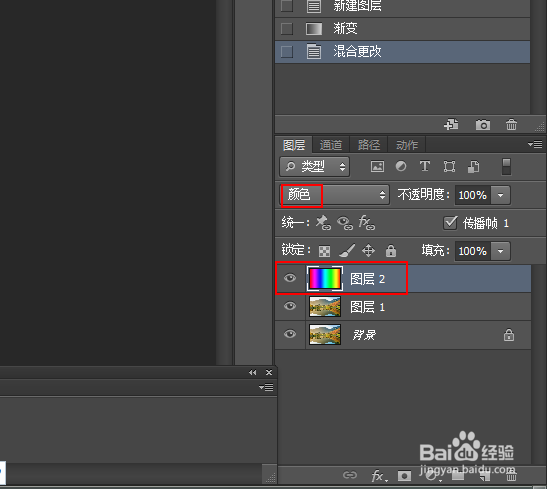Open layer filter 类型 dropdown

pyautogui.click(x=314, y=167)
